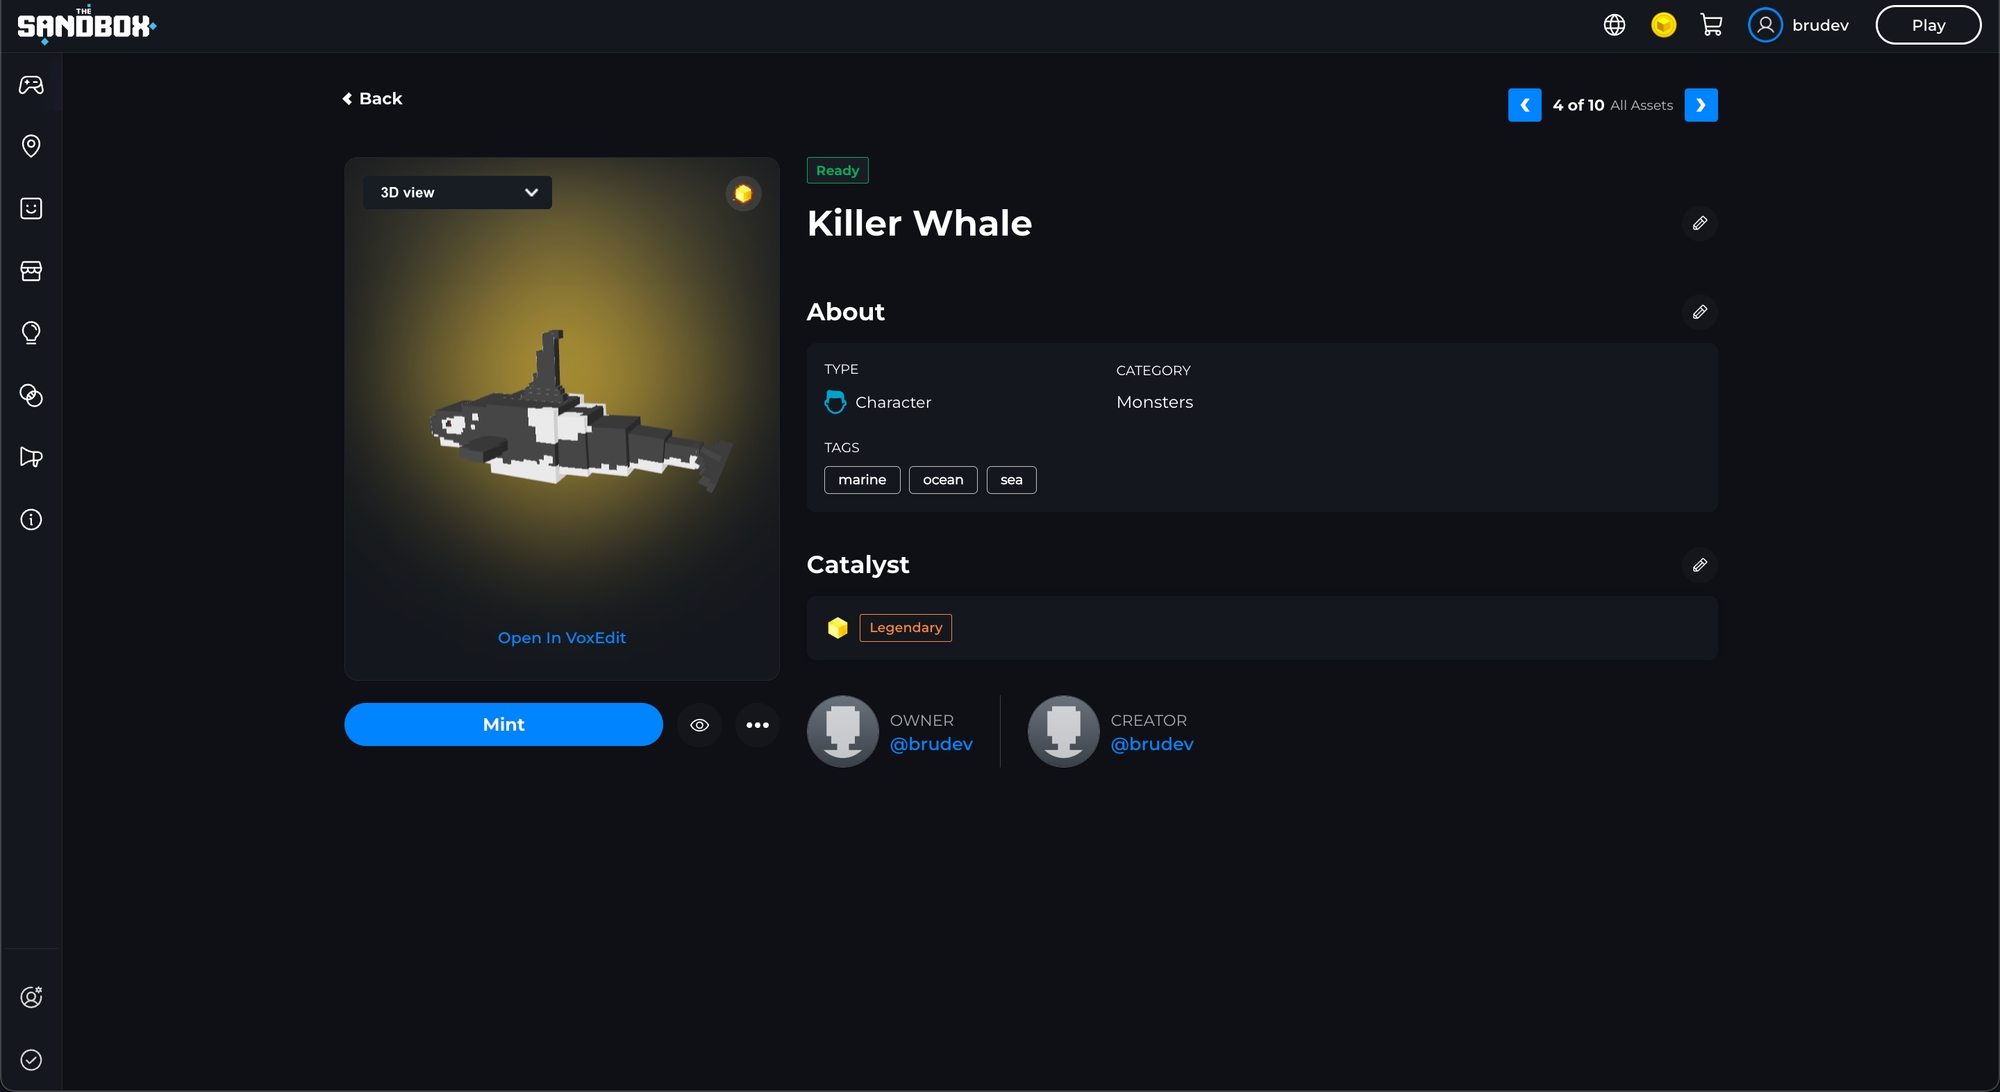The width and height of the screenshot is (2000, 1092).
Task: Click the ocean tag
Action: tap(942, 480)
